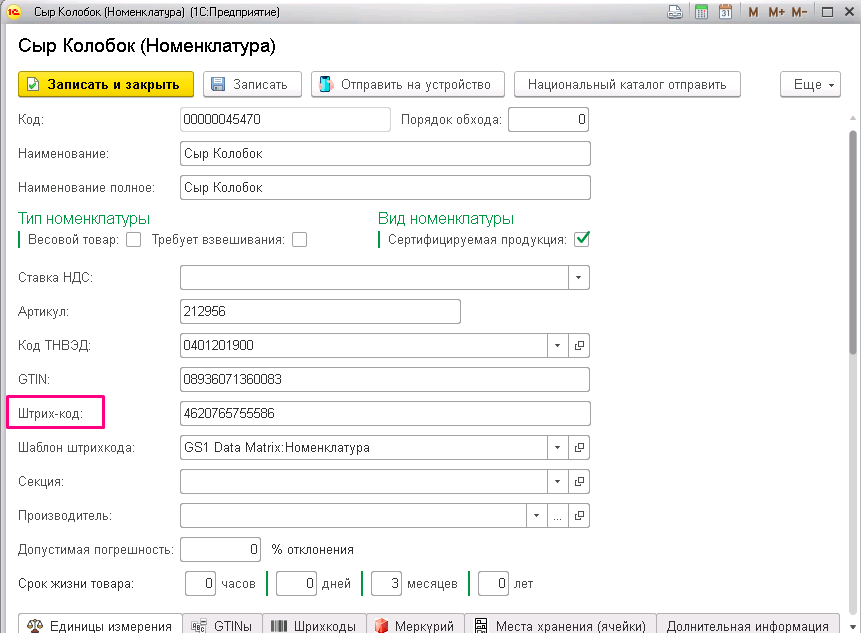Tick the Требует взвешивания checkbox

coord(299,240)
